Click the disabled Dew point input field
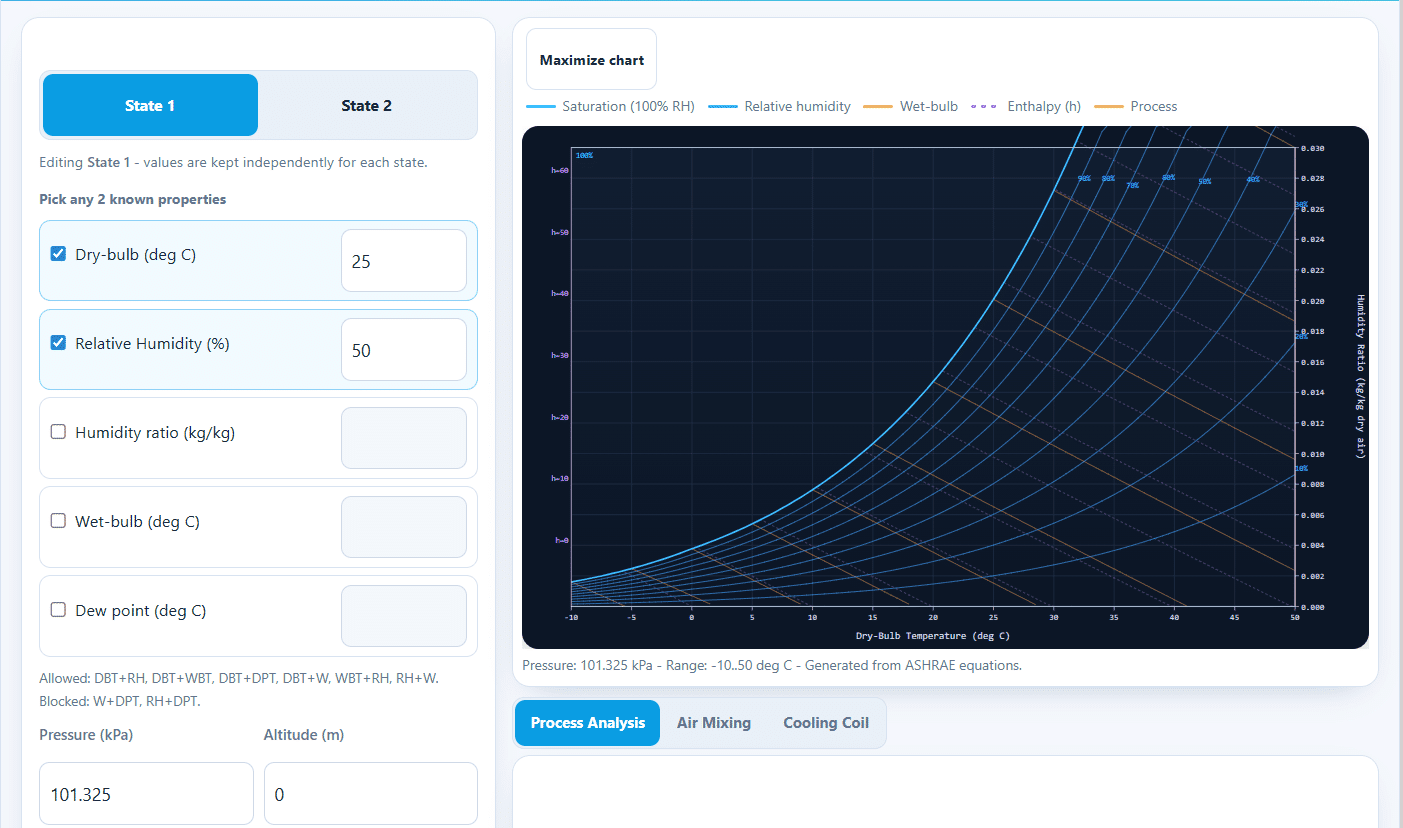The image size is (1403, 828). 404,616
